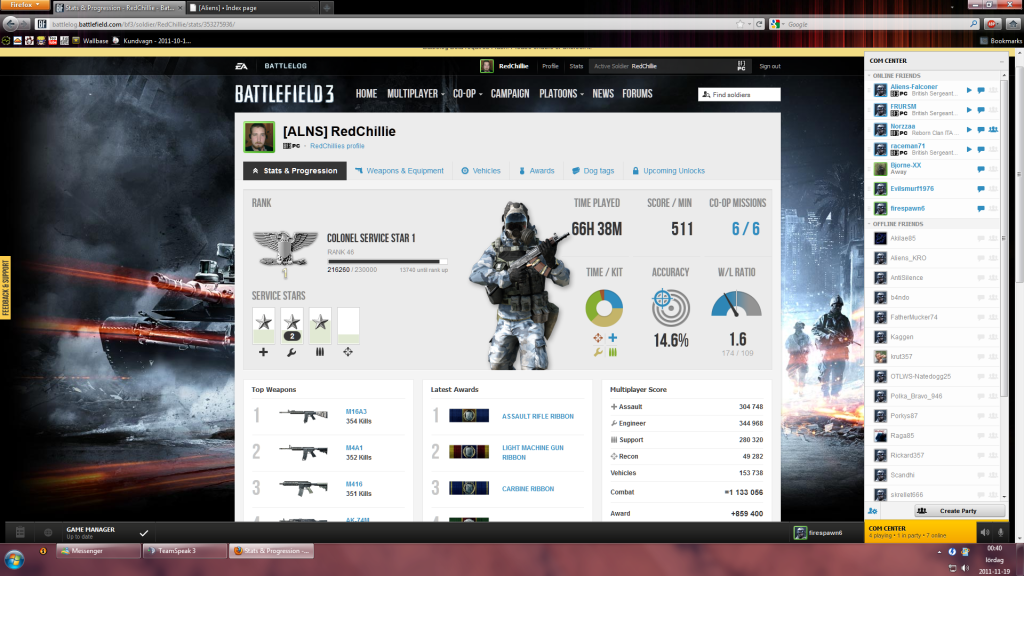Open chat with firespawn6 in friends list
The height and width of the screenshot is (640, 1024).
(x=981, y=208)
